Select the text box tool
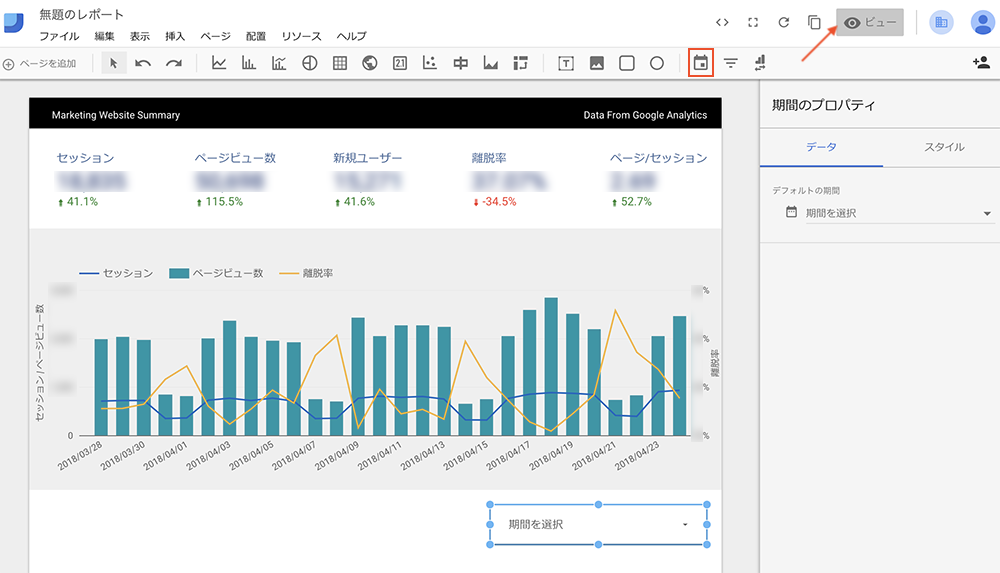 [566, 63]
